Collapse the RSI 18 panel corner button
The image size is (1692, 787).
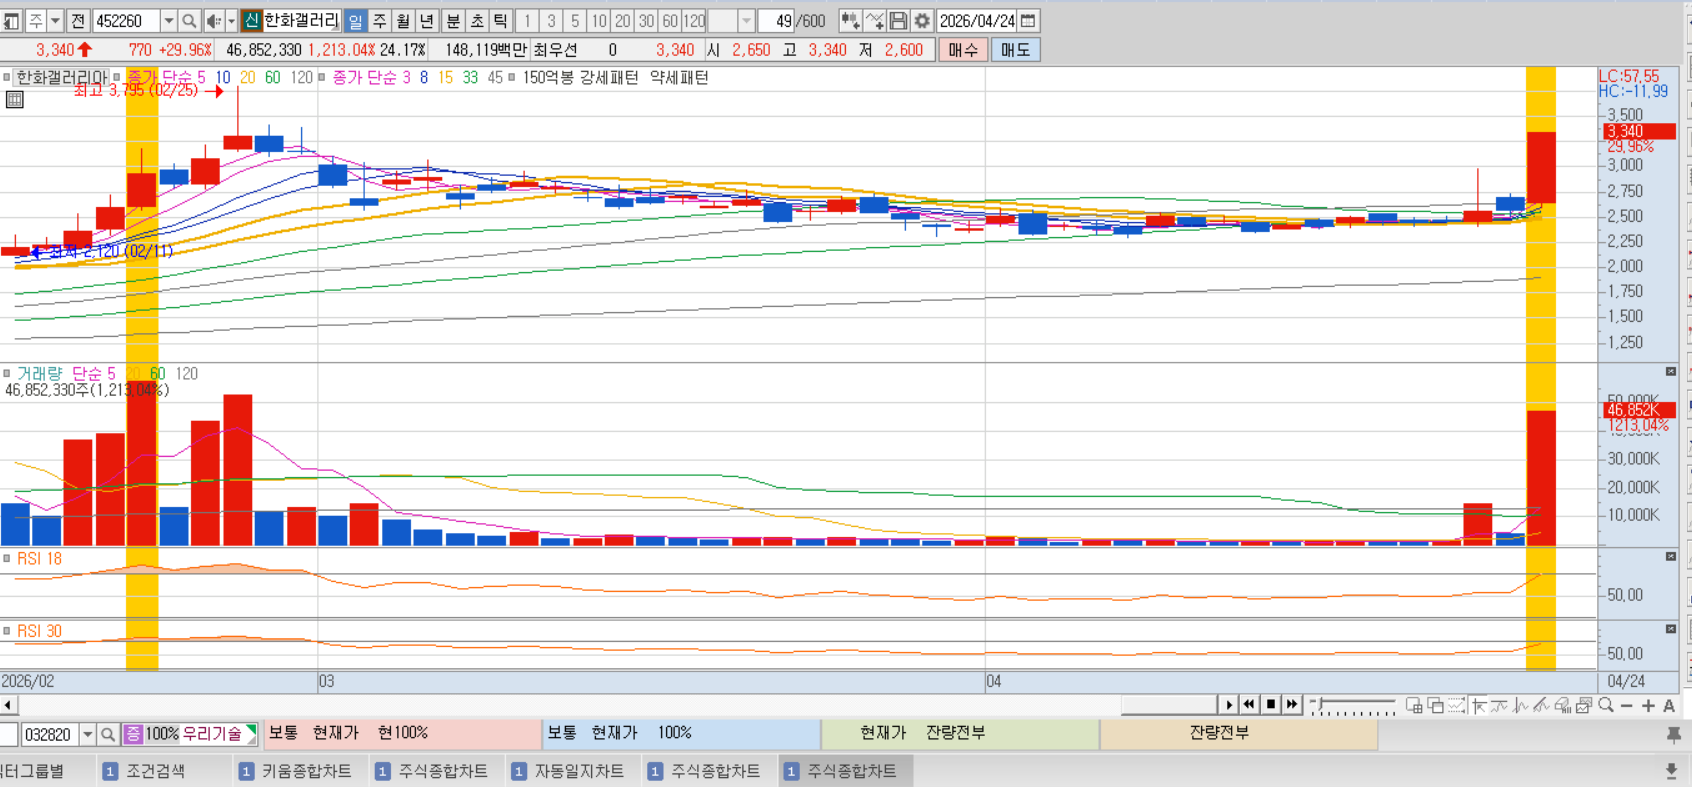tap(1671, 556)
